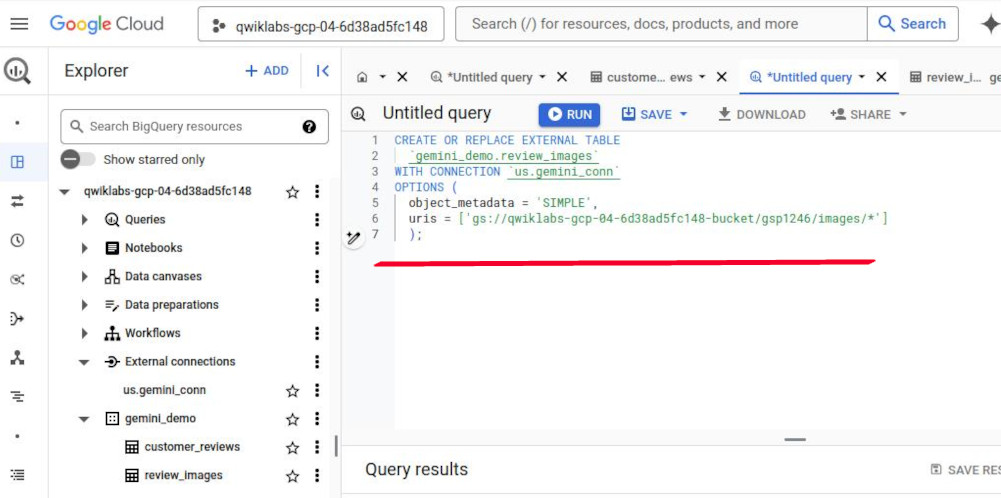Open dropdown on active Untitled query tab
Viewport: 1001px width, 498px height.
pos(861,77)
